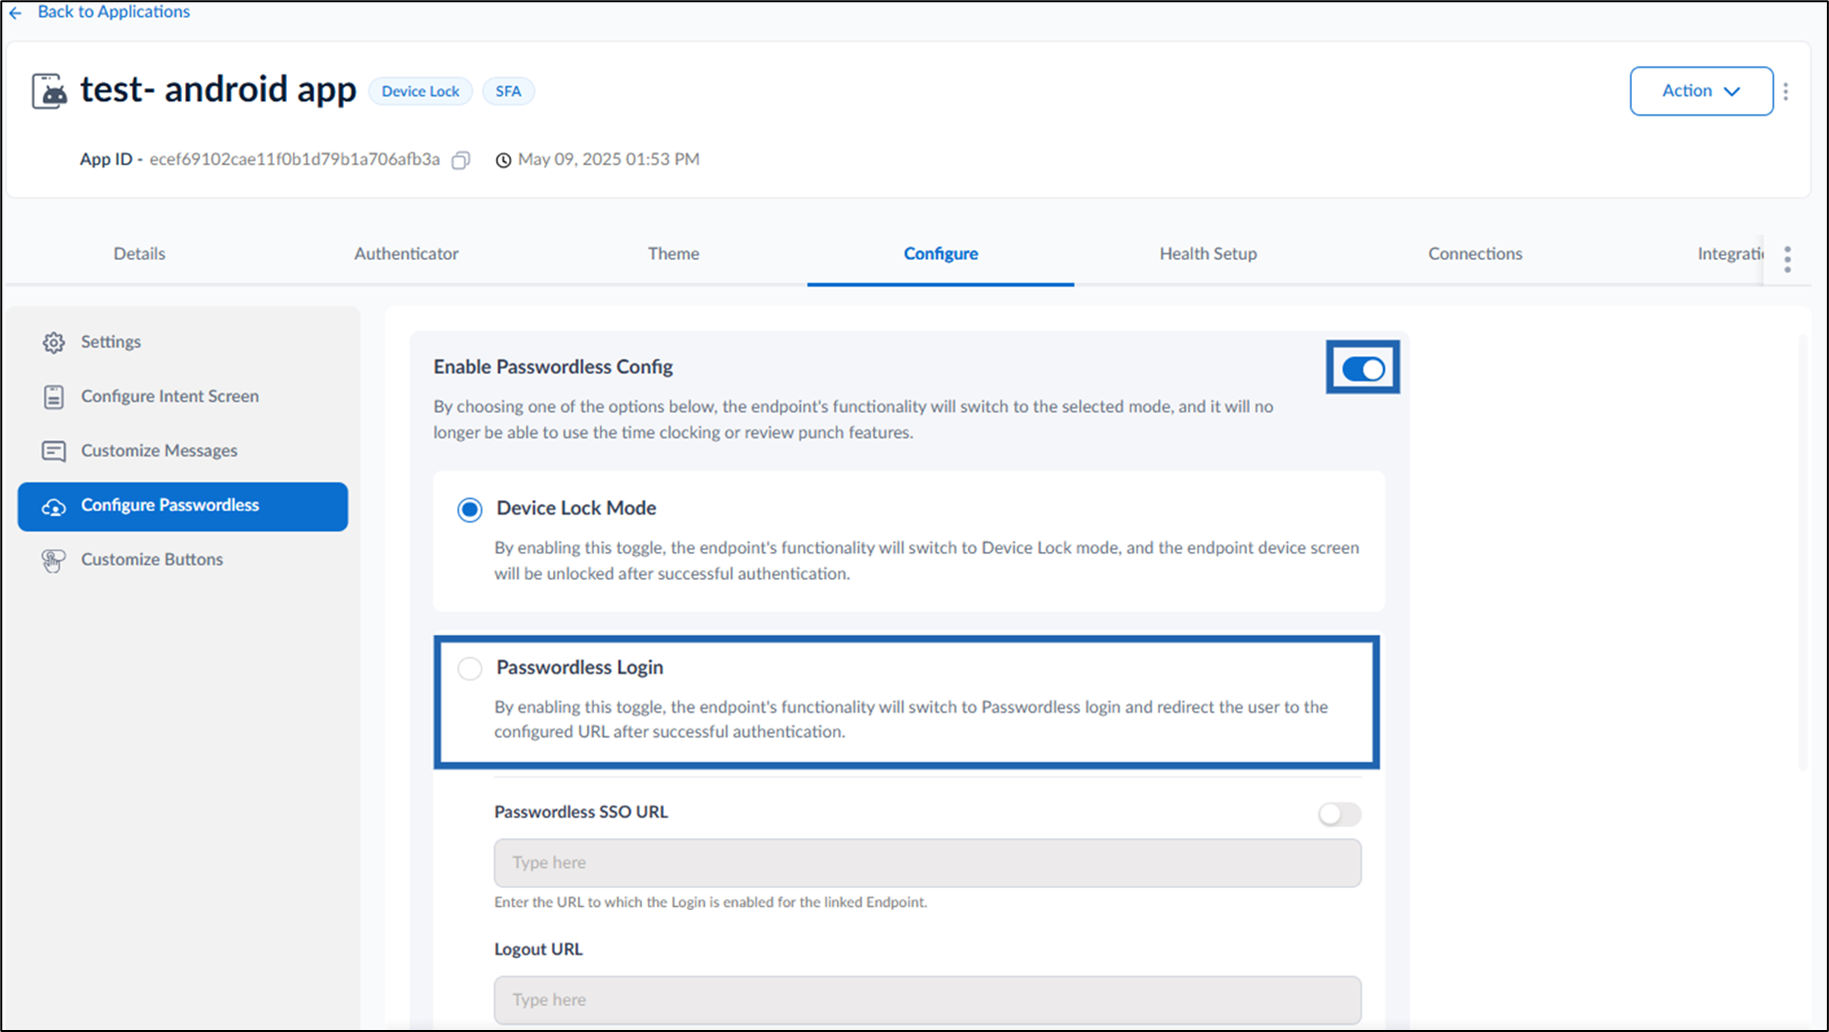Image resolution: width=1829 pixels, height=1032 pixels.
Task: Open the Connections tab
Action: [x=1475, y=254]
